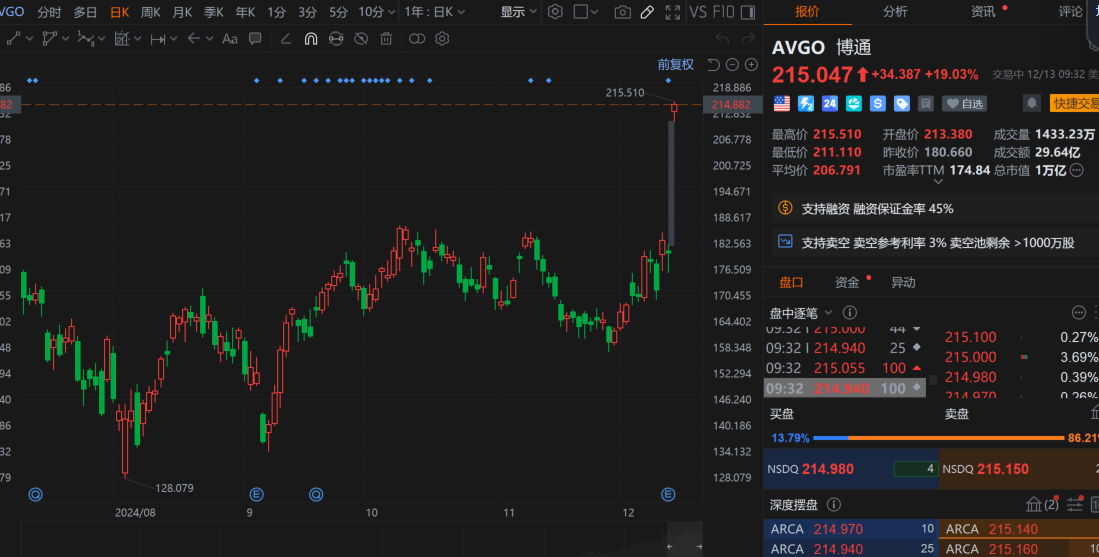The width and height of the screenshot is (1099, 557).
Task: Click the overlapping circles compare icon
Action: pos(417,39)
